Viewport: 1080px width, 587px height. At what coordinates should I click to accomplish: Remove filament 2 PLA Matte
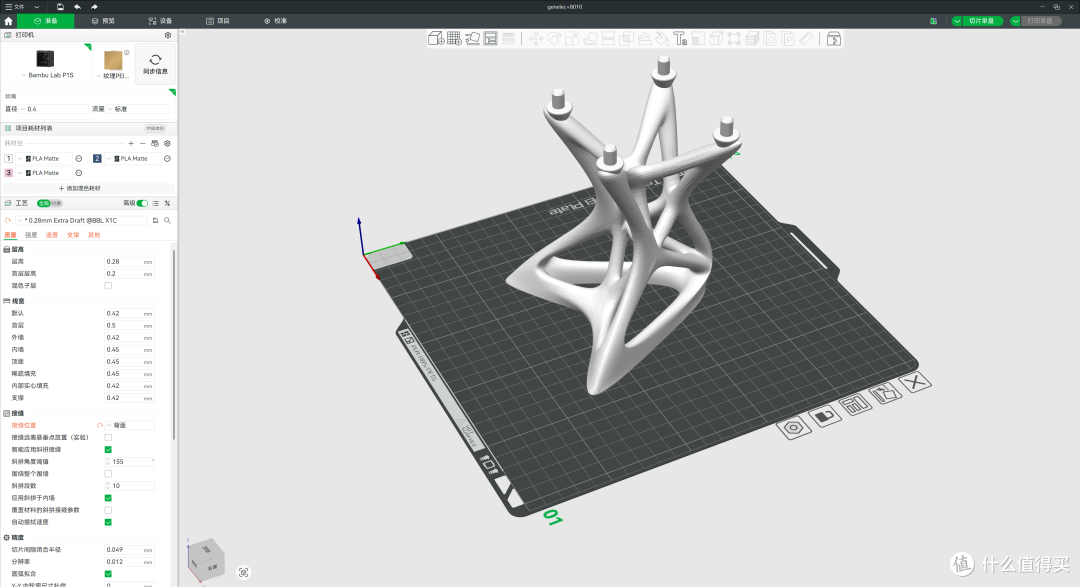pyautogui.click(x=167, y=158)
